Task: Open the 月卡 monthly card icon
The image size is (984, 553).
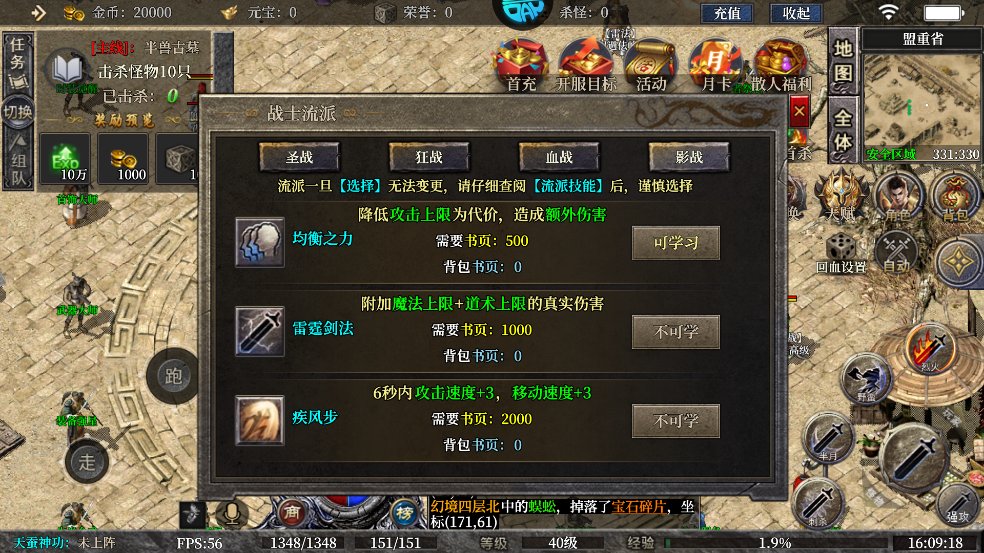Action: 715,65
